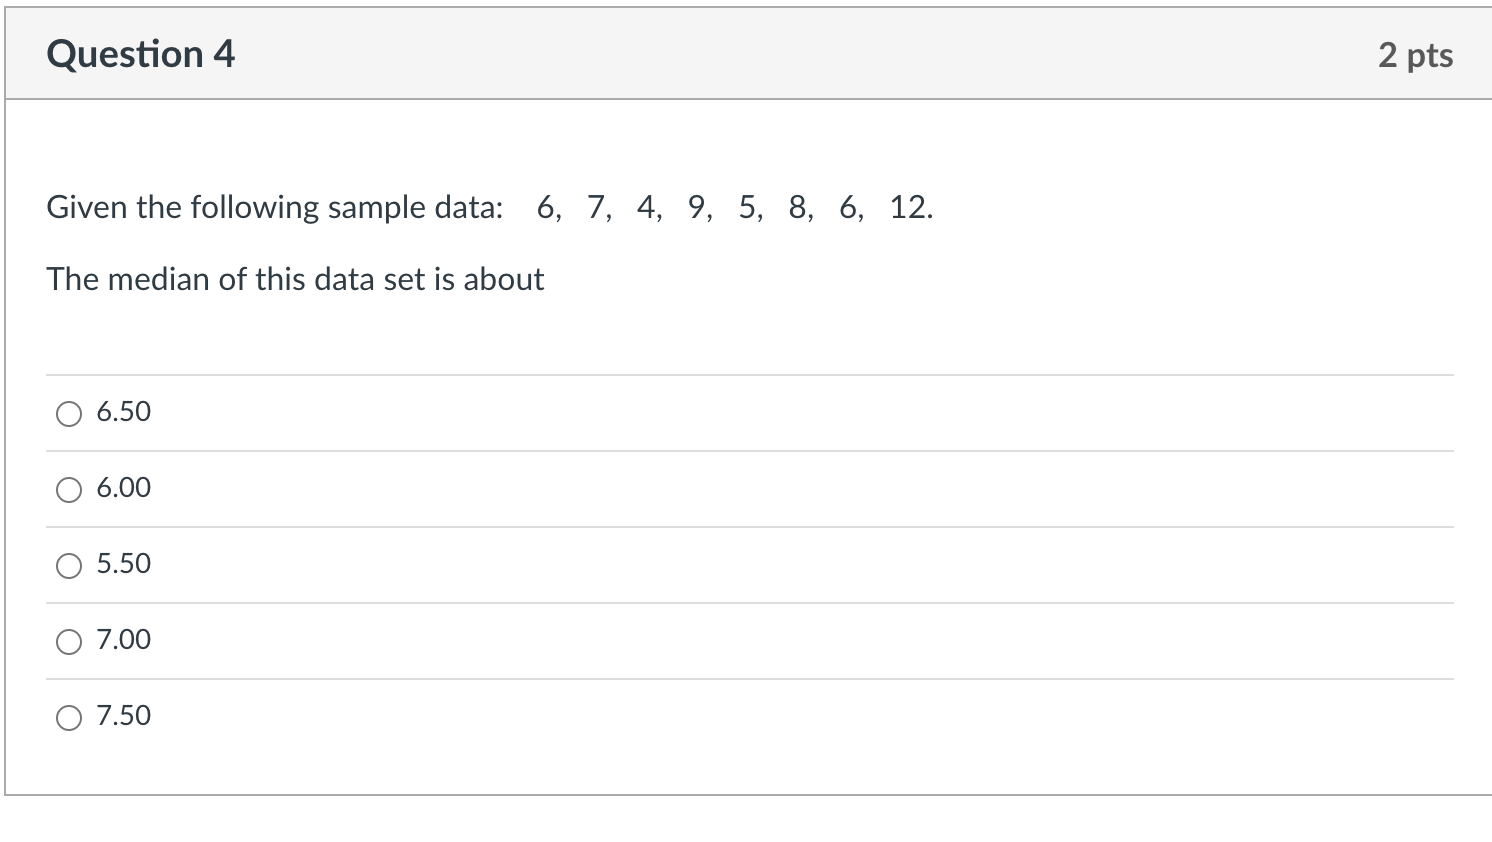Select the 6.50 radio button
The height and width of the screenshot is (842, 1492).
69,414
